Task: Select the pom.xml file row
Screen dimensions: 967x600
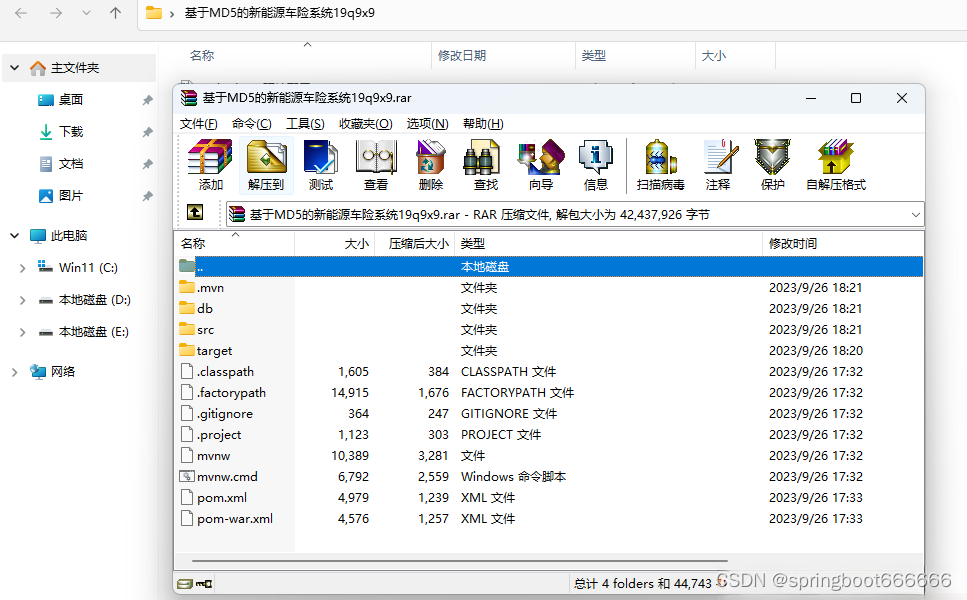Action: 548,497
